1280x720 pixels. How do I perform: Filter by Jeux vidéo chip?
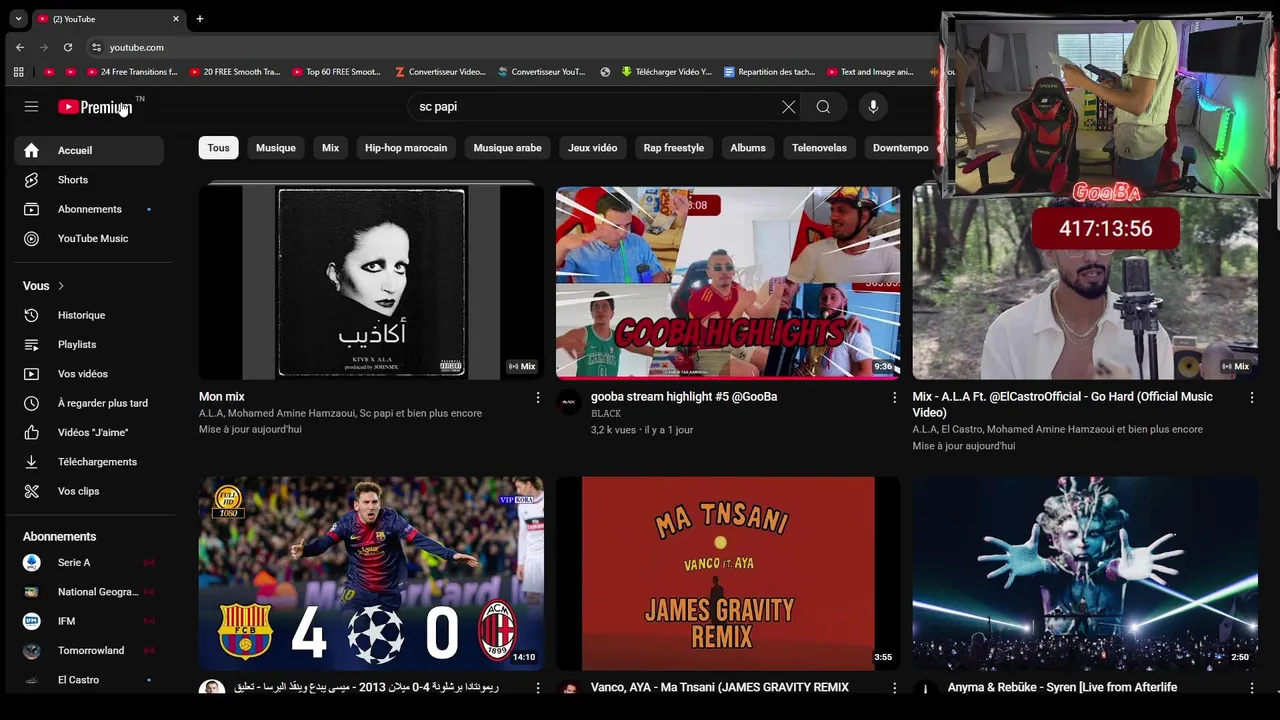tap(593, 148)
